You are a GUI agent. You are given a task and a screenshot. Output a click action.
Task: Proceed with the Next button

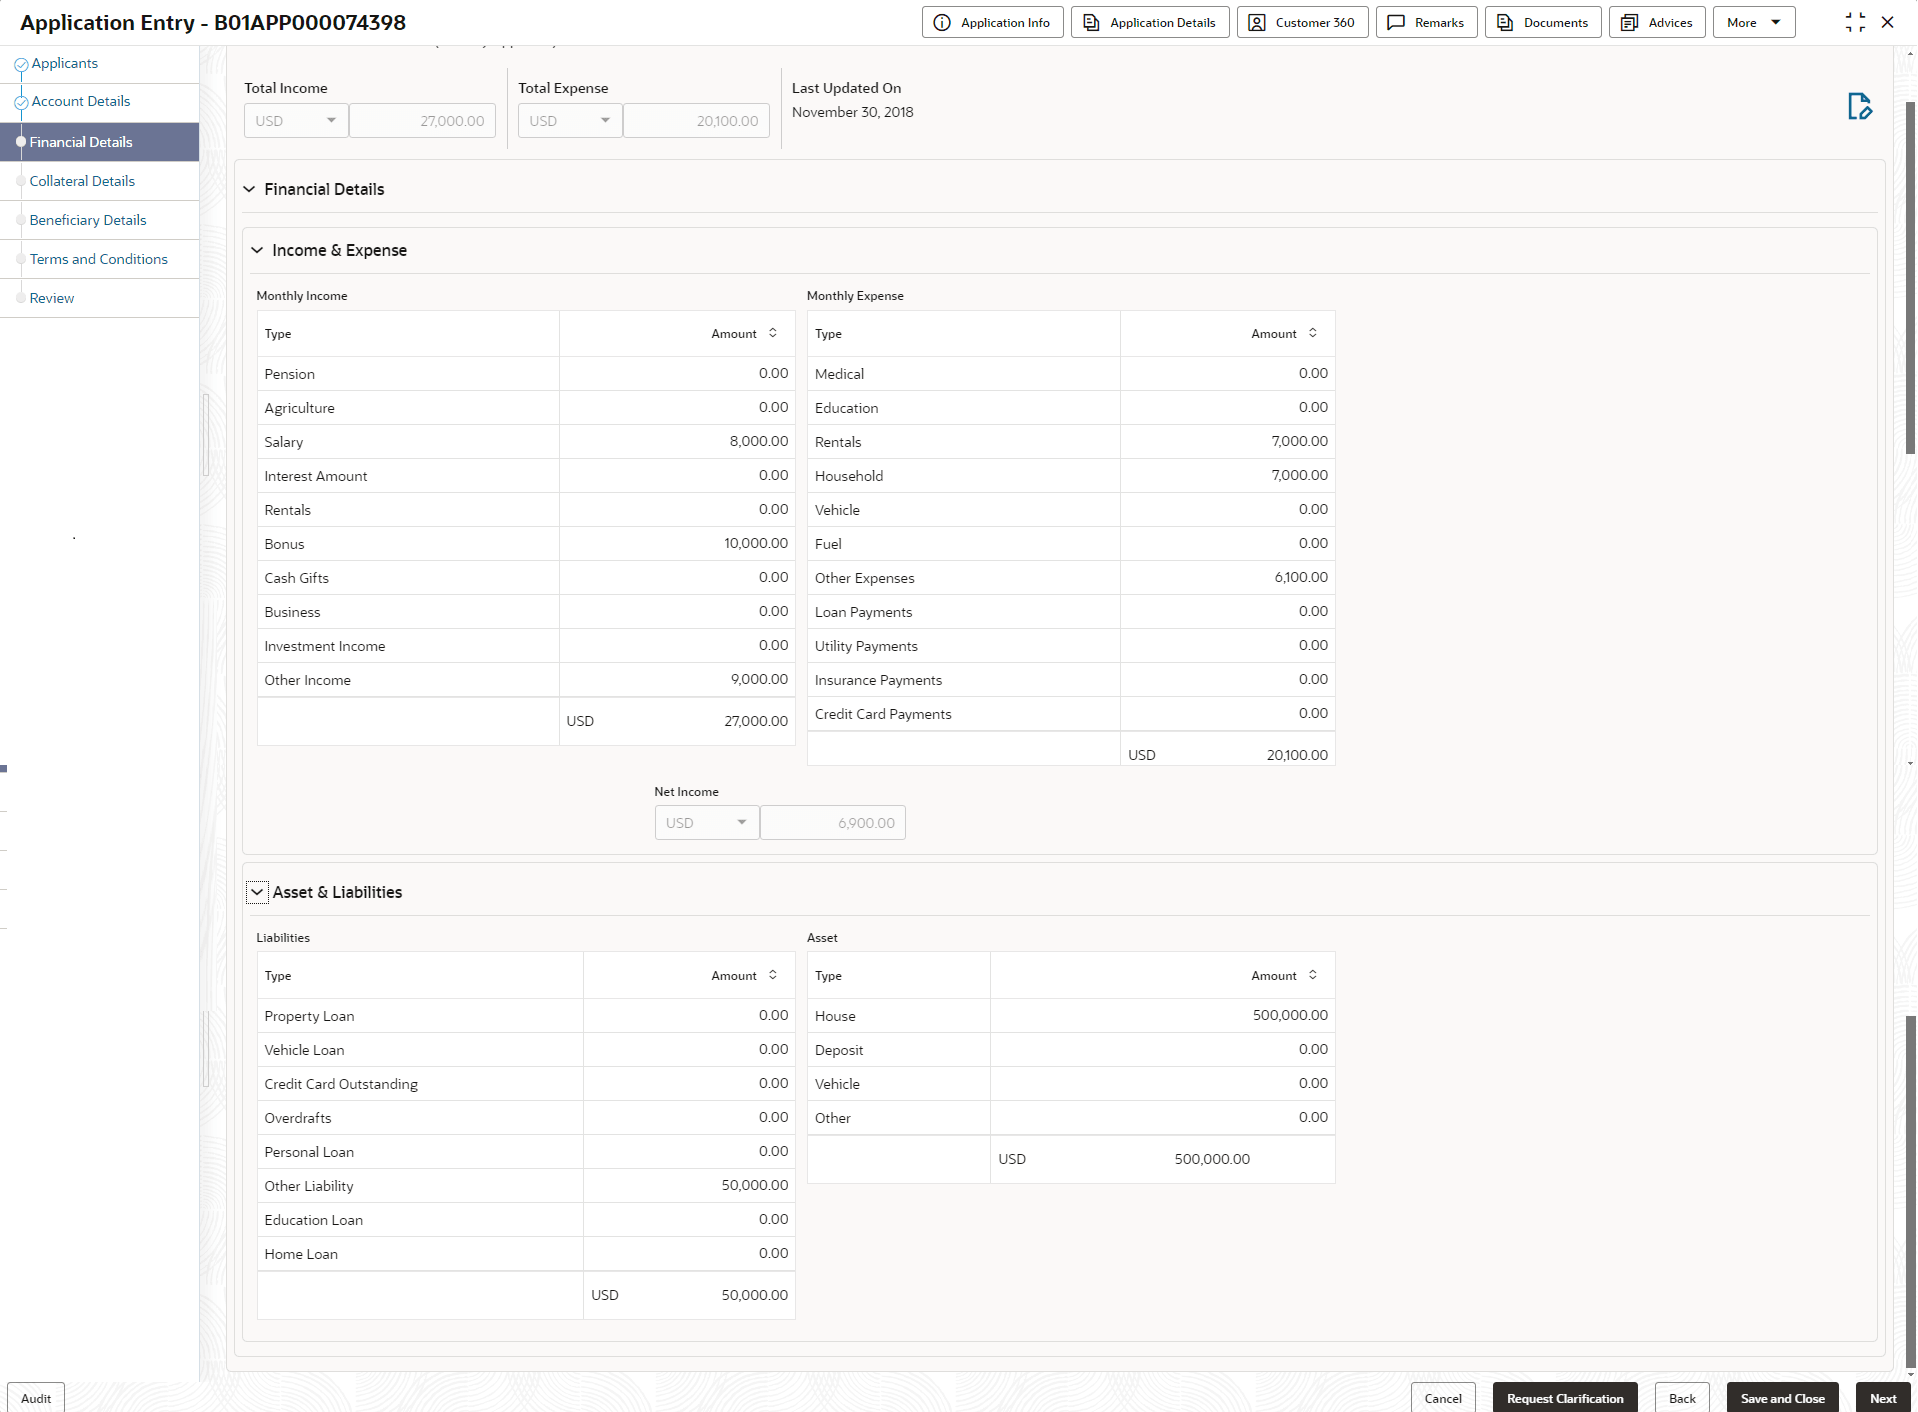pyautogui.click(x=1883, y=1398)
